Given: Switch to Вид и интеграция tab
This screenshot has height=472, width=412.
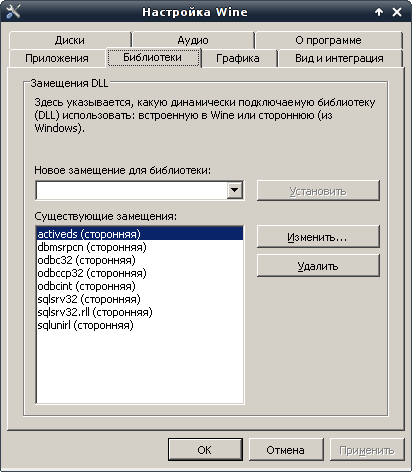Looking at the screenshot, I should [340, 58].
